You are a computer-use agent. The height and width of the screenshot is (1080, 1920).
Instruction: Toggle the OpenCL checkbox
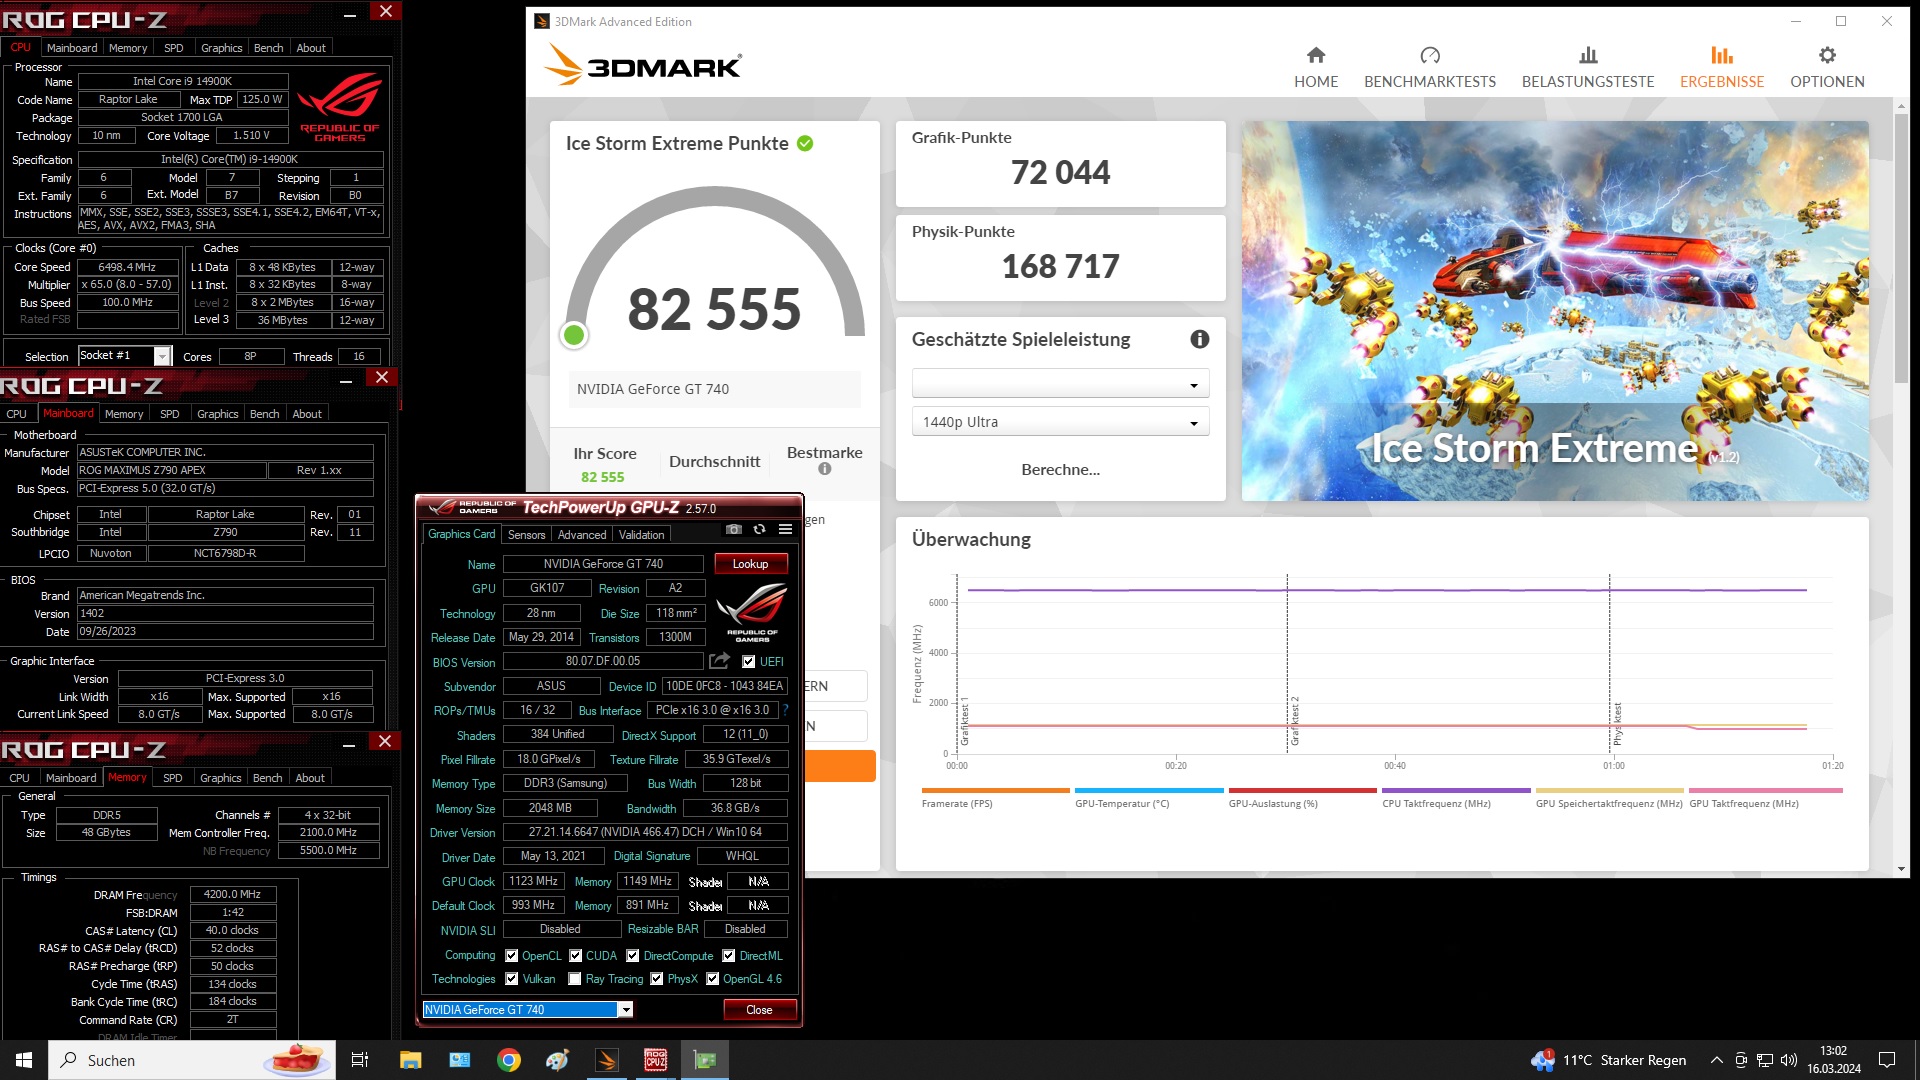[x=512, y=956]
